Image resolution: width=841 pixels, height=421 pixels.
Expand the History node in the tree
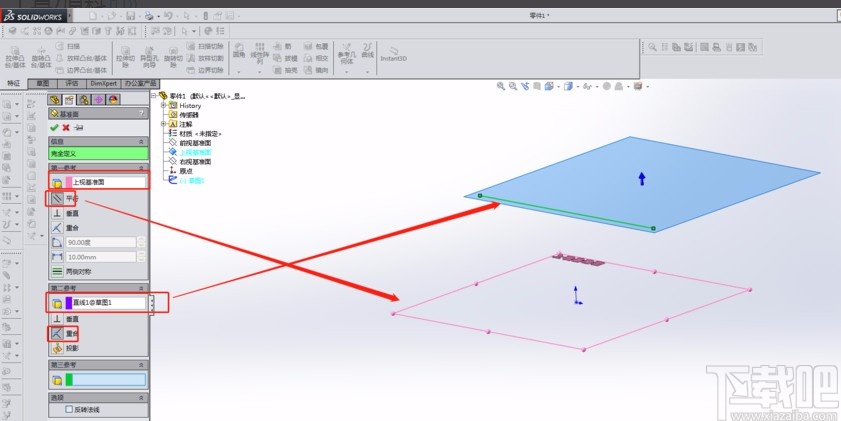(x=164, y=105)
